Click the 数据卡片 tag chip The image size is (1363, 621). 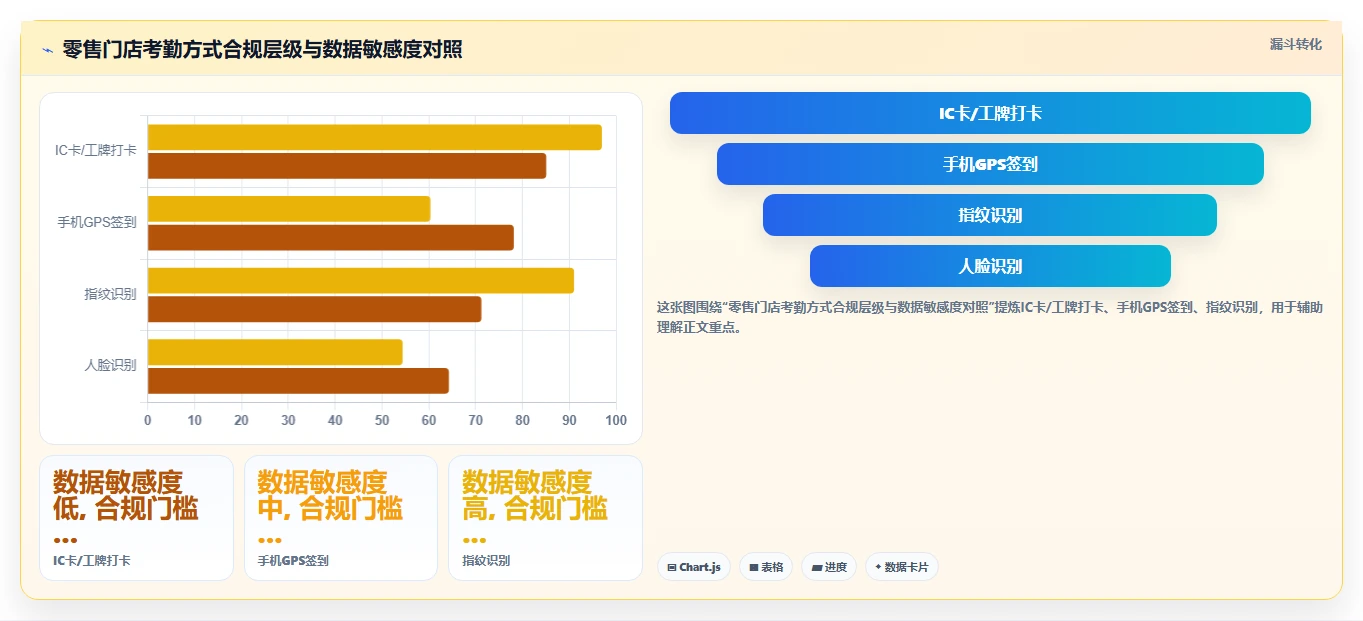point(902,567)
